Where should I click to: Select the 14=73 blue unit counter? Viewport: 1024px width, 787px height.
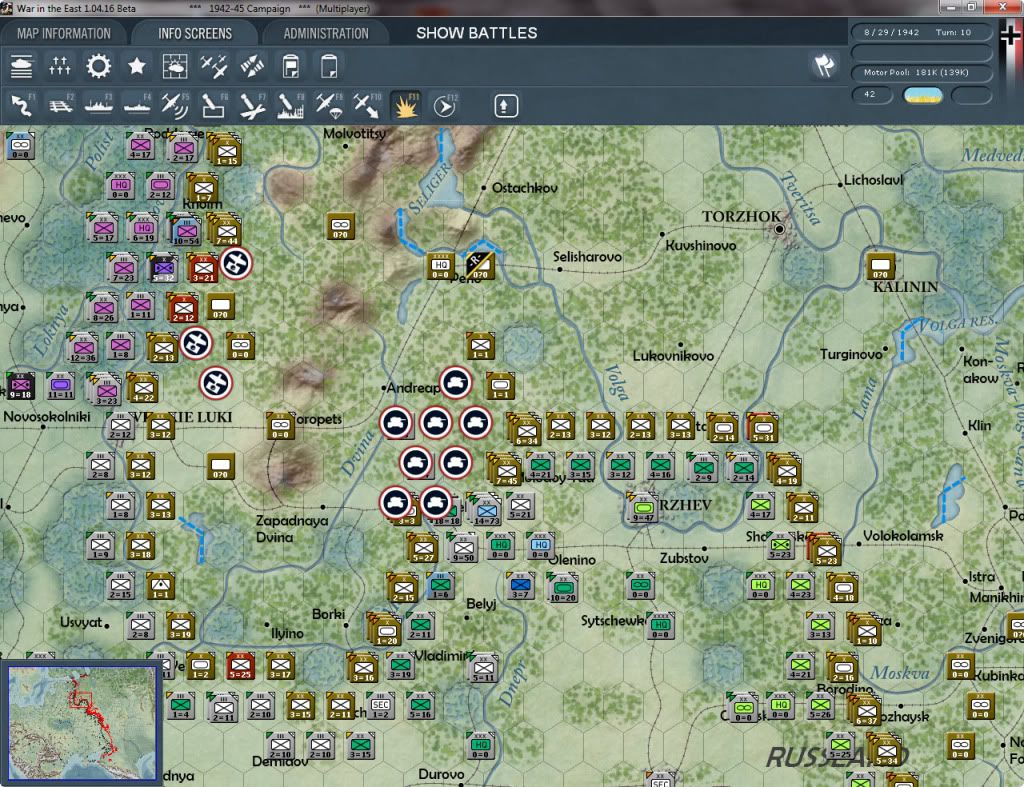485,509
